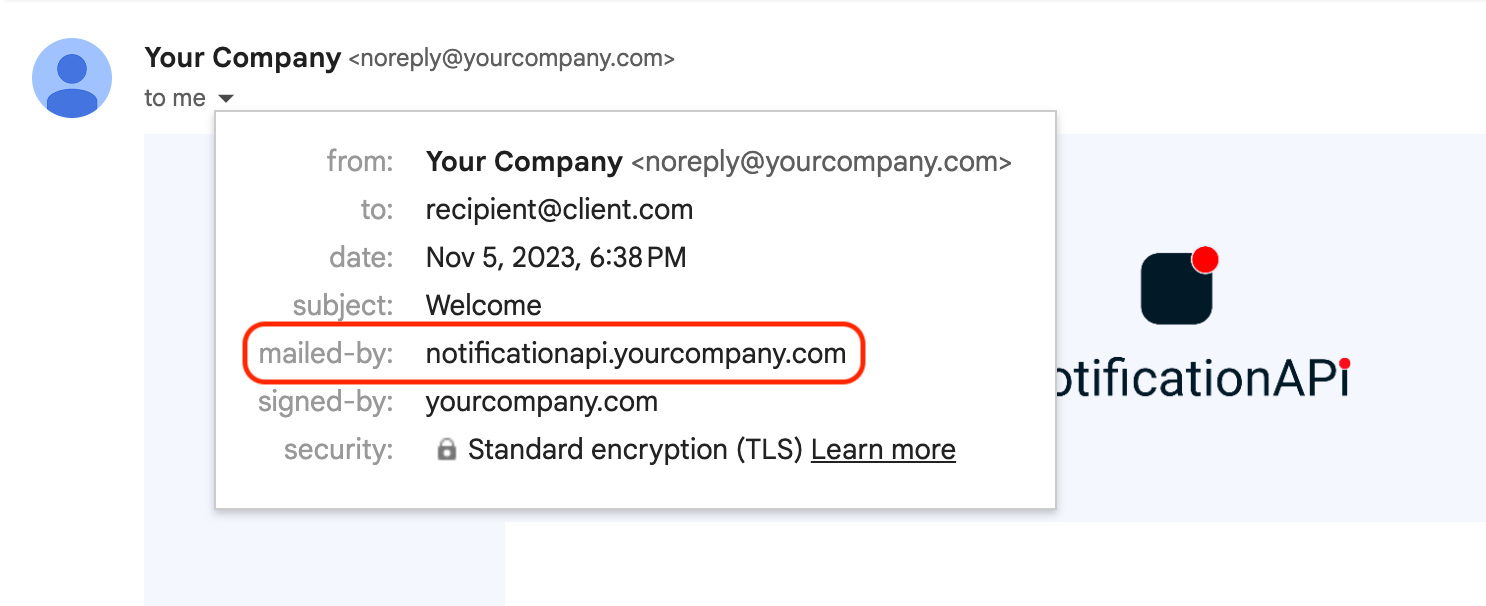1486x606 pixels.
Task: Click the red notification dot on the logo
Action: tap(1205, 260)
